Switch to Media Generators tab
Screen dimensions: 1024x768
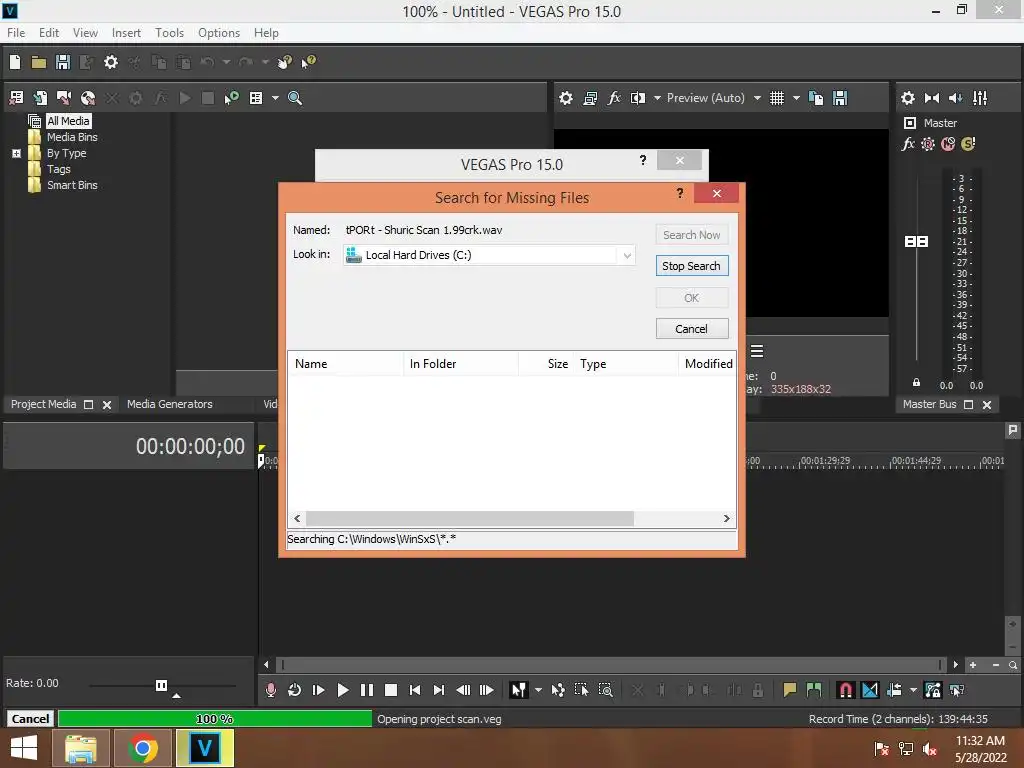coord(170,404)
